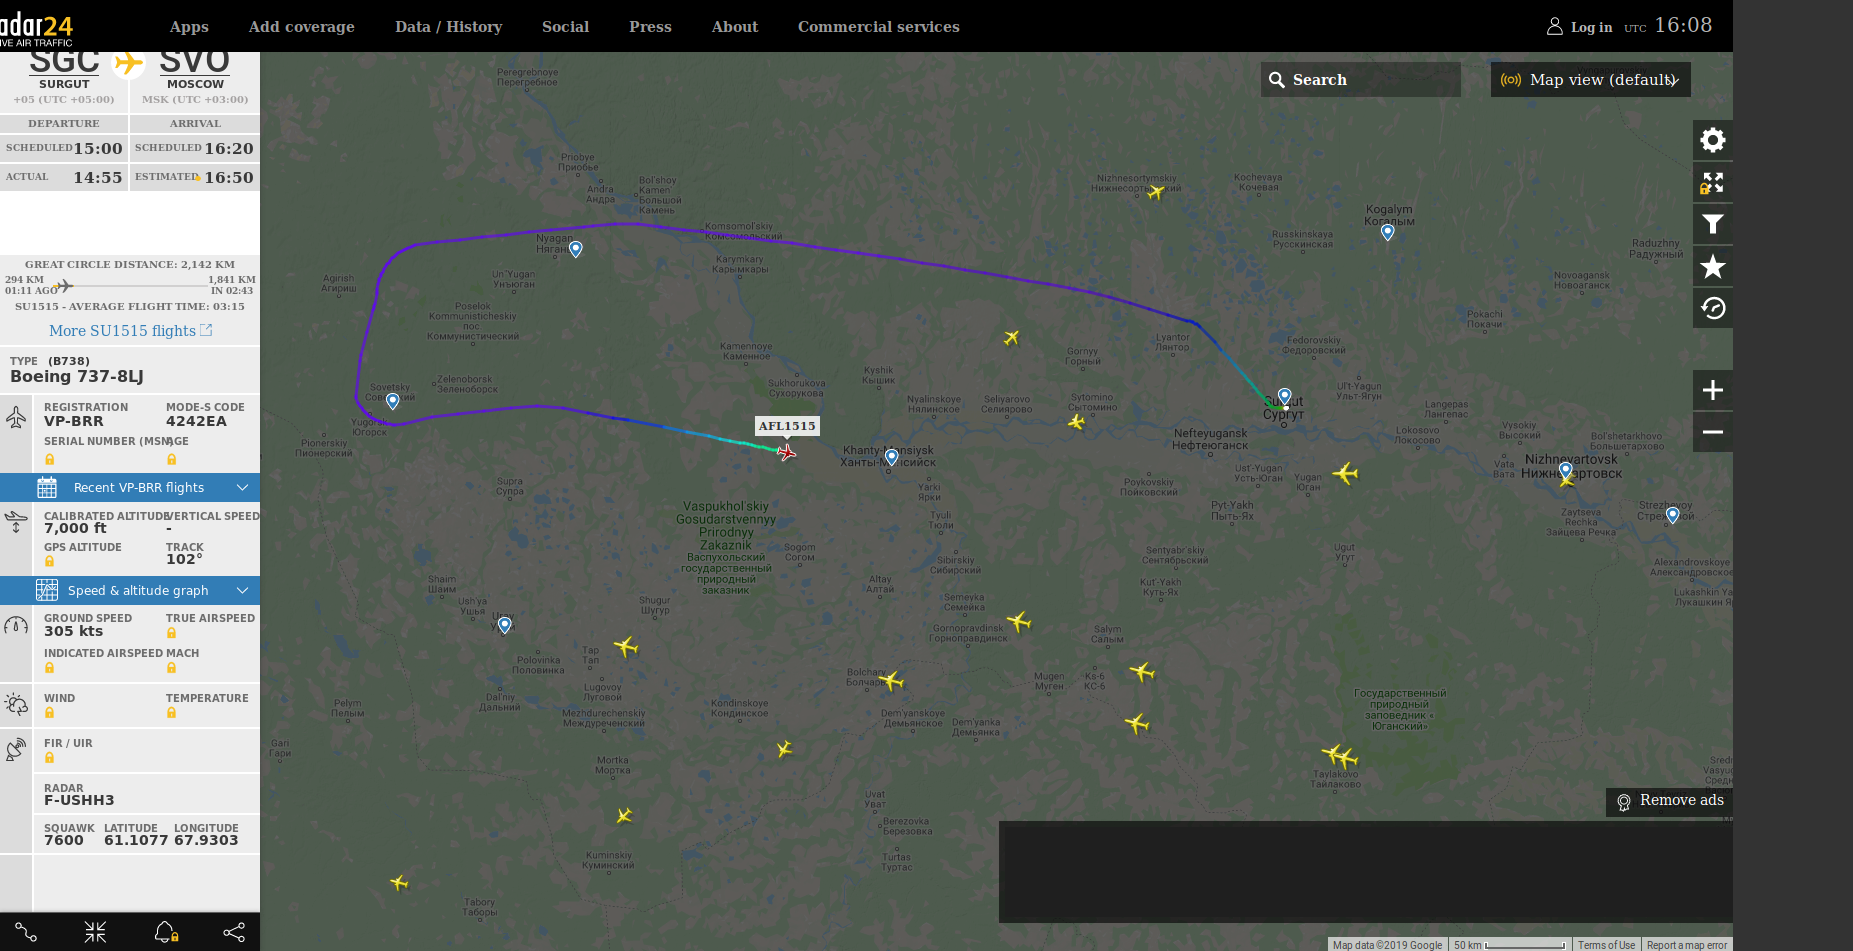Toggle fullscreen with the expand arrows icon
Image resolution: width=1853 pixels, height=951 pixels.
(1712, 183)
